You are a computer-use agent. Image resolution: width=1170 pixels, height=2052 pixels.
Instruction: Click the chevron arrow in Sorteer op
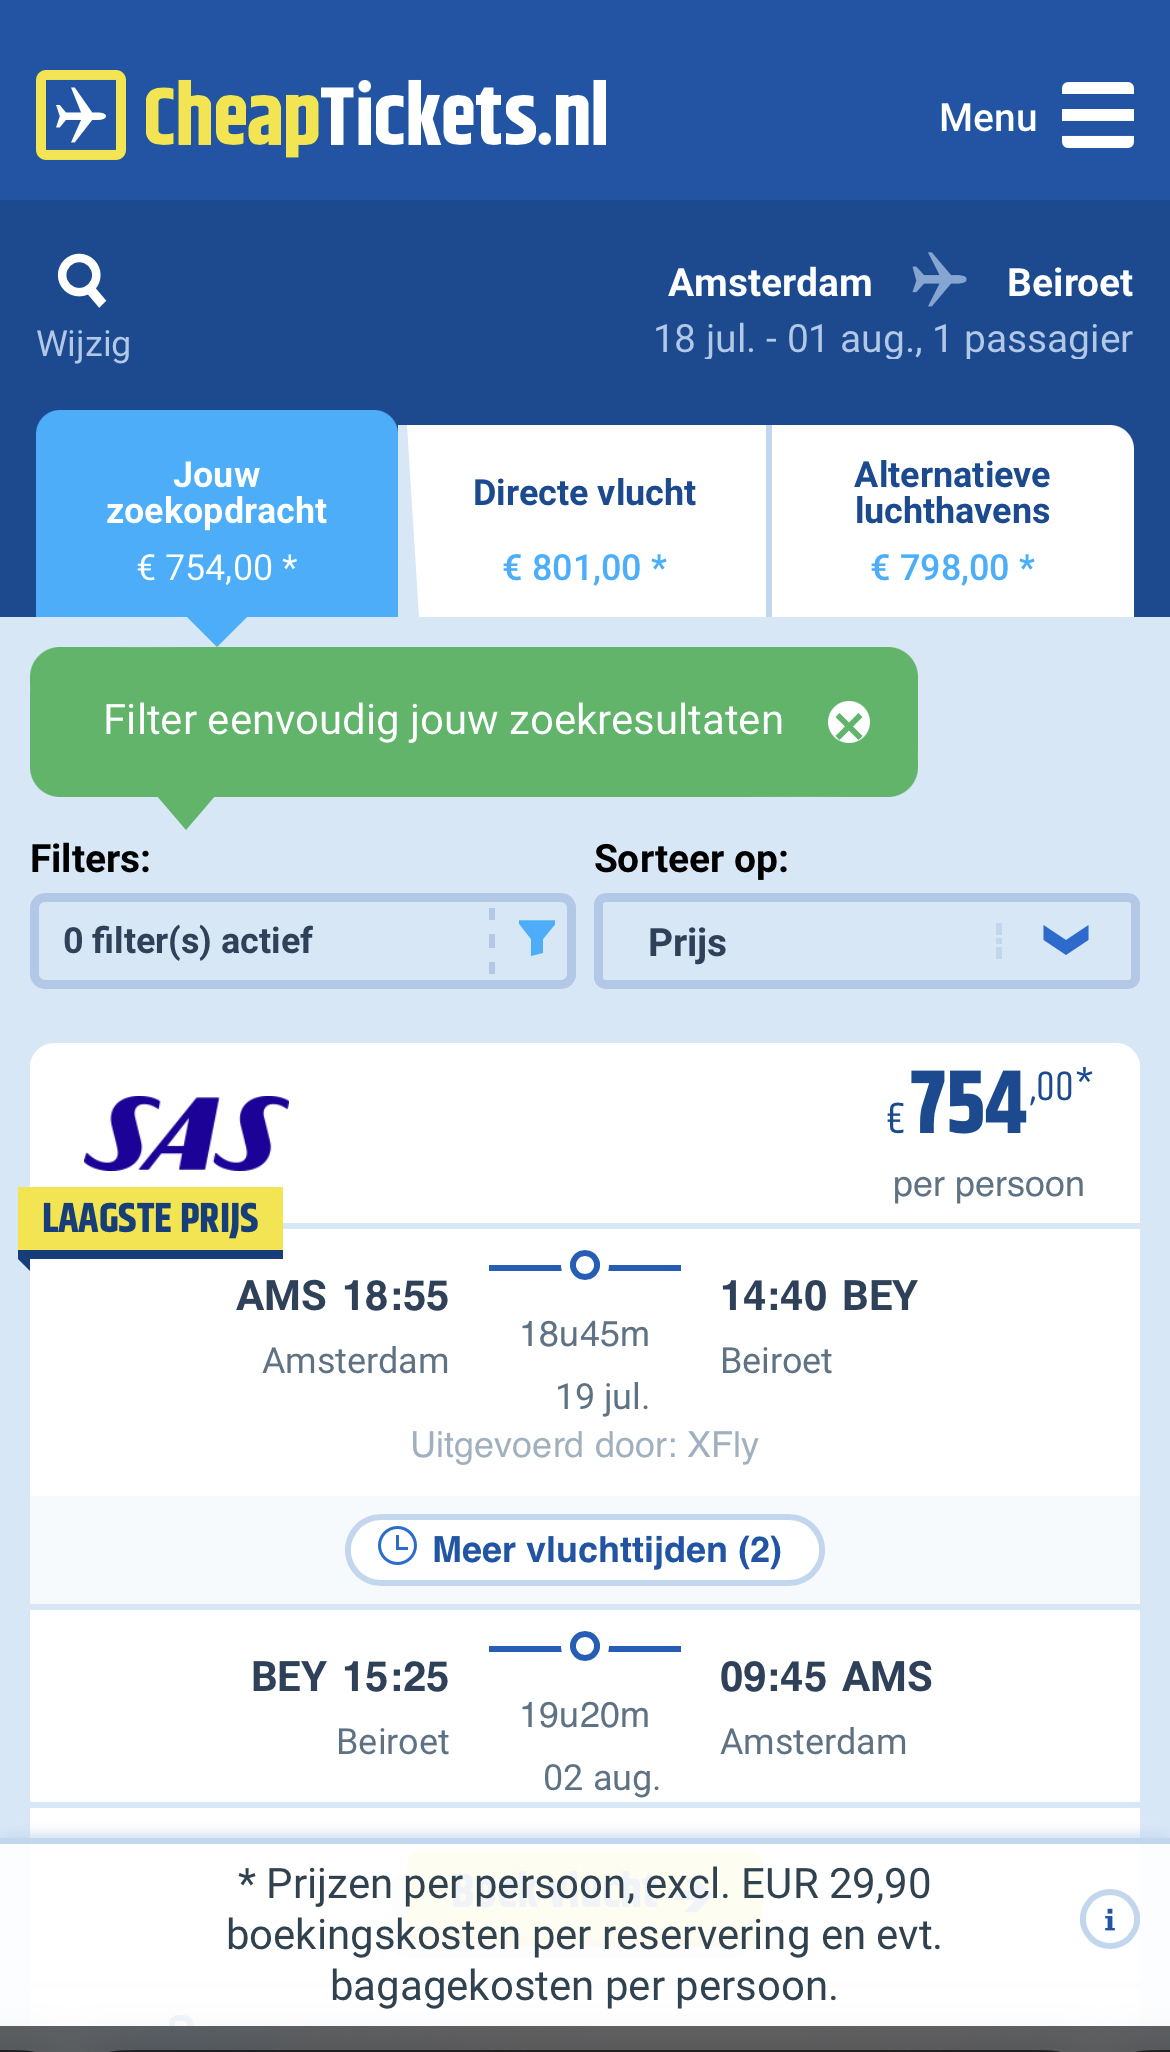point(1066,940)
